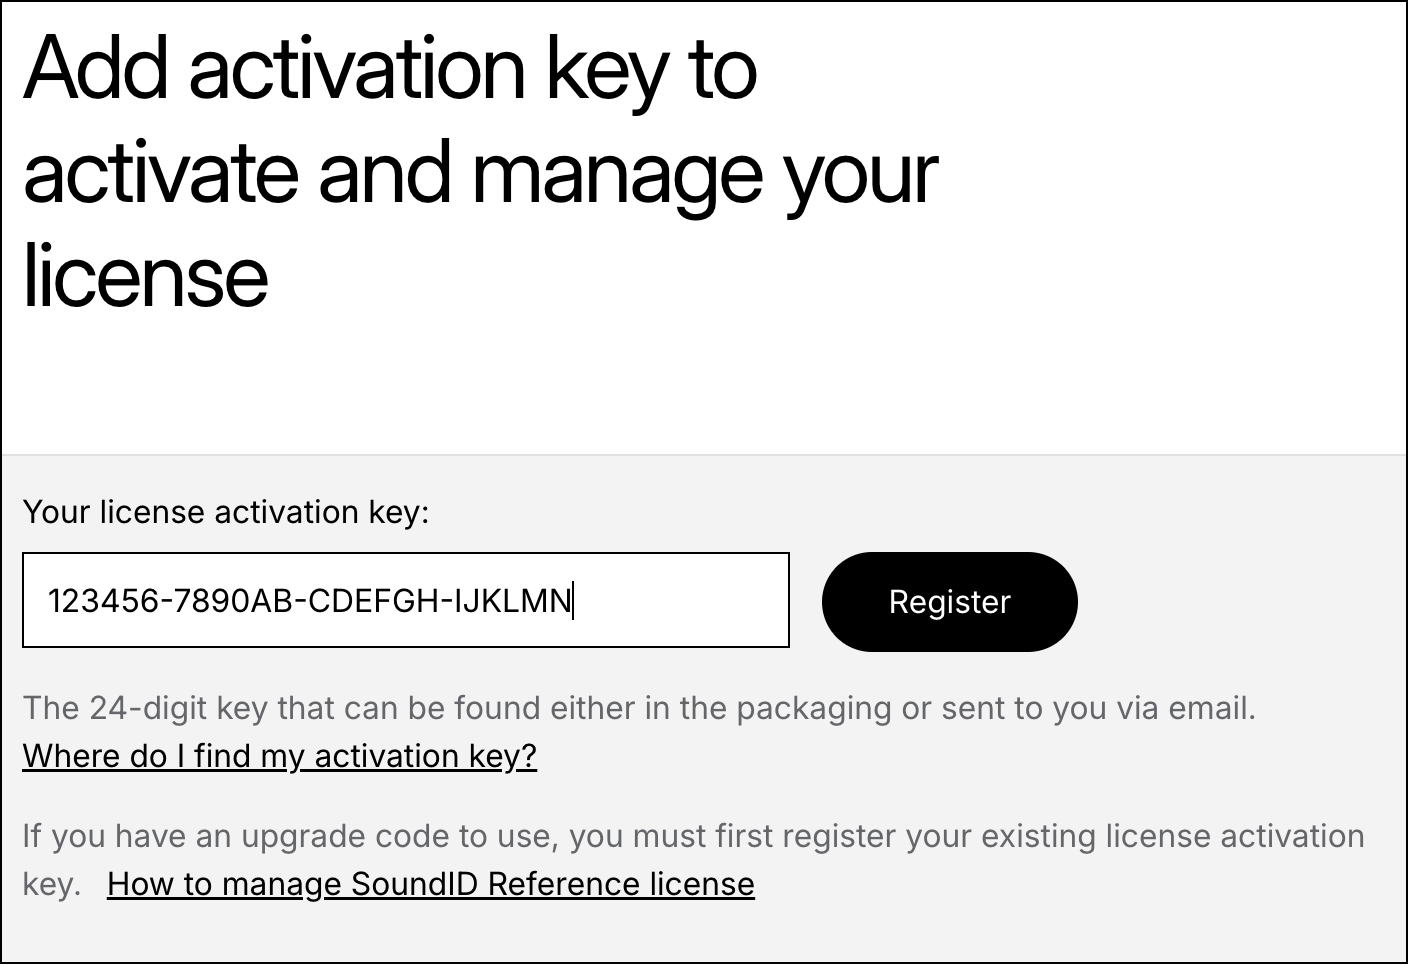This screenshot has height=964, width=1408.
Task: Click empty space after the entered key
Action: [680, 601]
